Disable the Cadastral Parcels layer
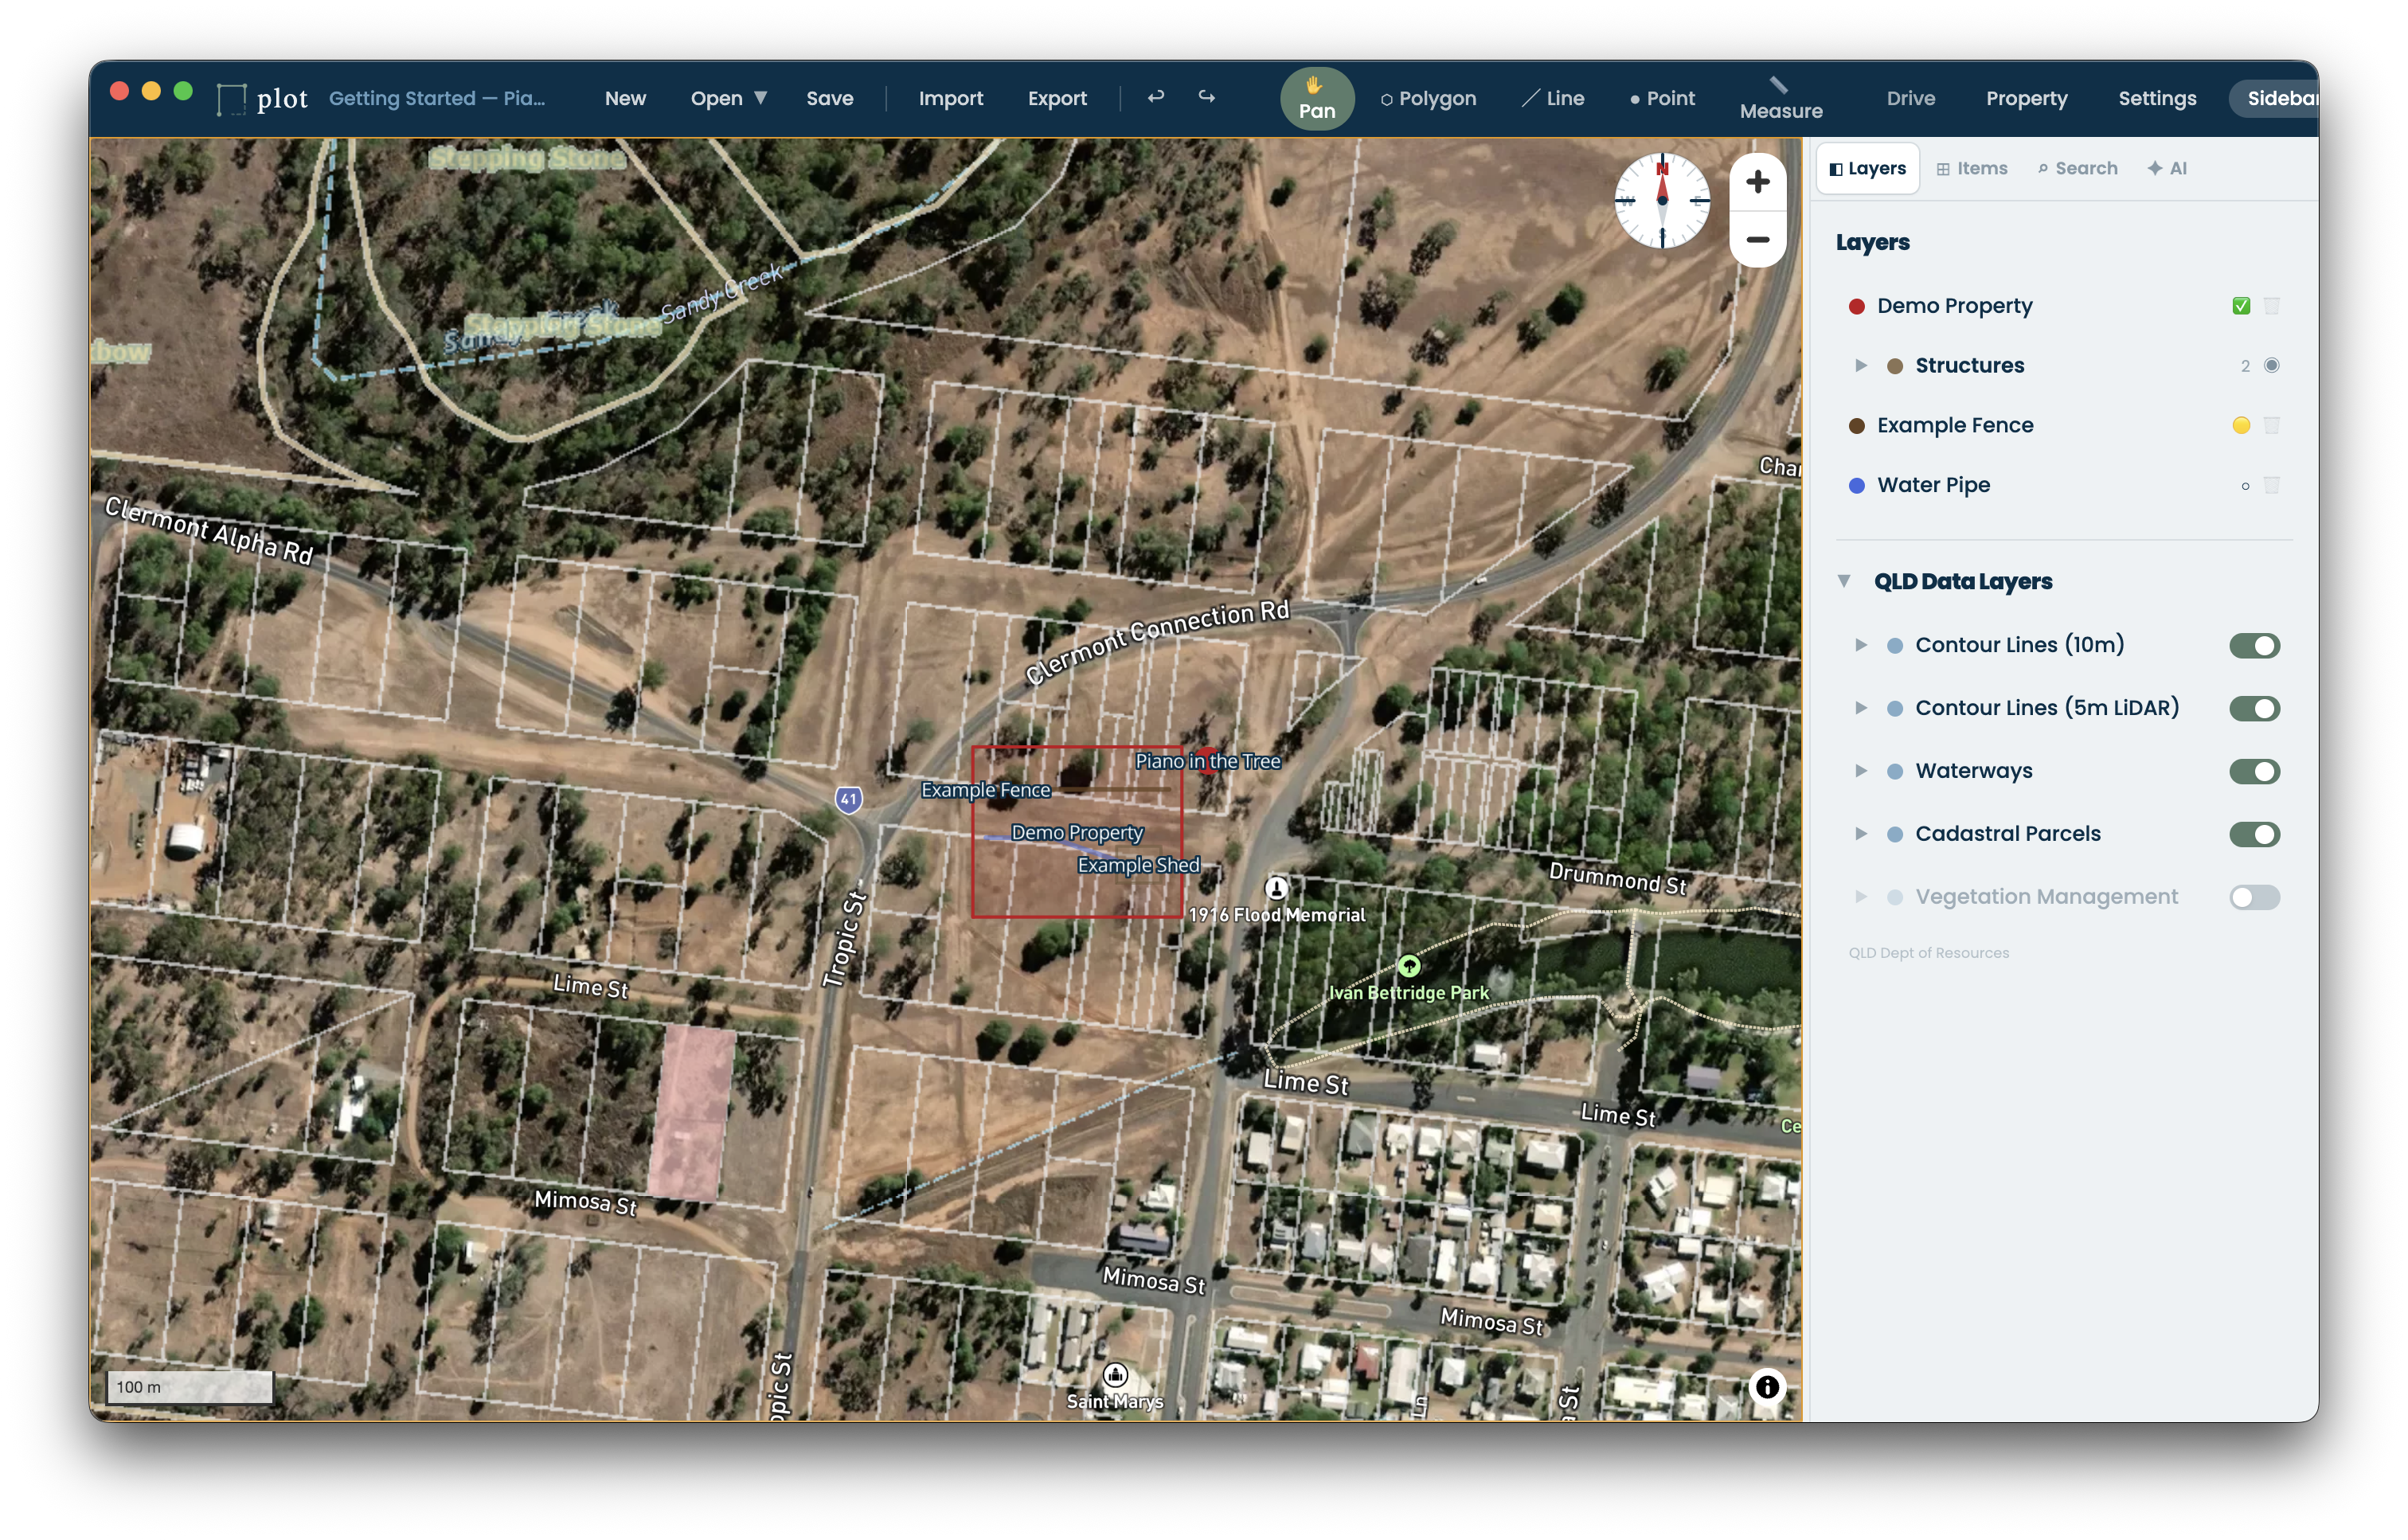The width and height of the screenshot is (2408, 1540). 2255,833
